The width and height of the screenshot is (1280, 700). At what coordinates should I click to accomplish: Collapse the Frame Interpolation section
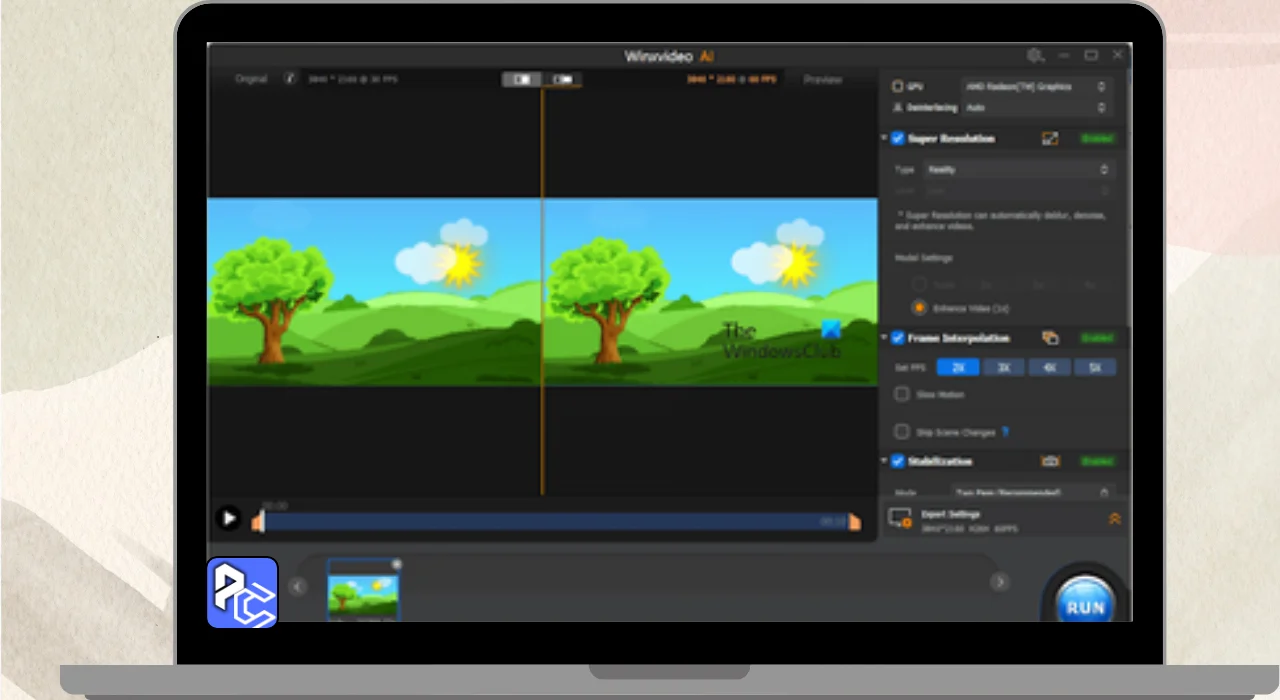point(884,339)
